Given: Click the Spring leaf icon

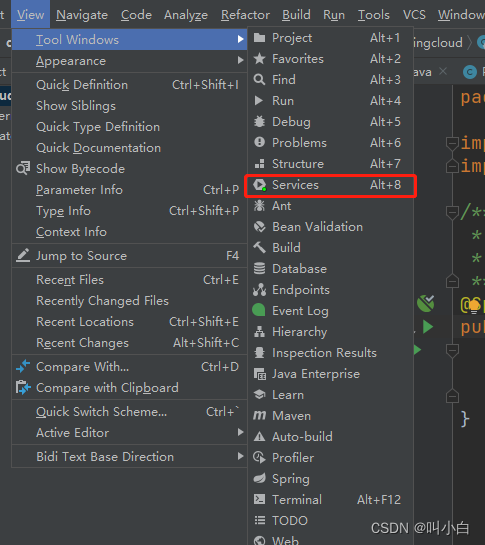Looking at the screenshot, I should coord(259,479).
